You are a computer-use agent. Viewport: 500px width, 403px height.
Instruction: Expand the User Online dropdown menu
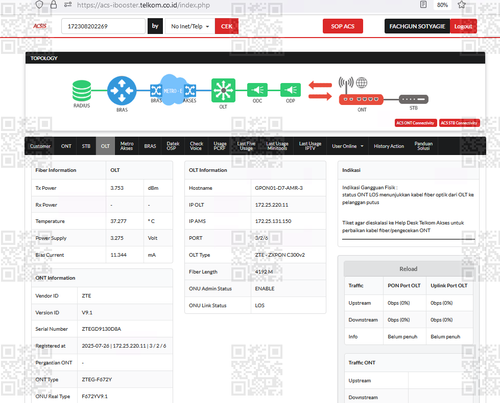pyautogui.click(x=347, y=146)
